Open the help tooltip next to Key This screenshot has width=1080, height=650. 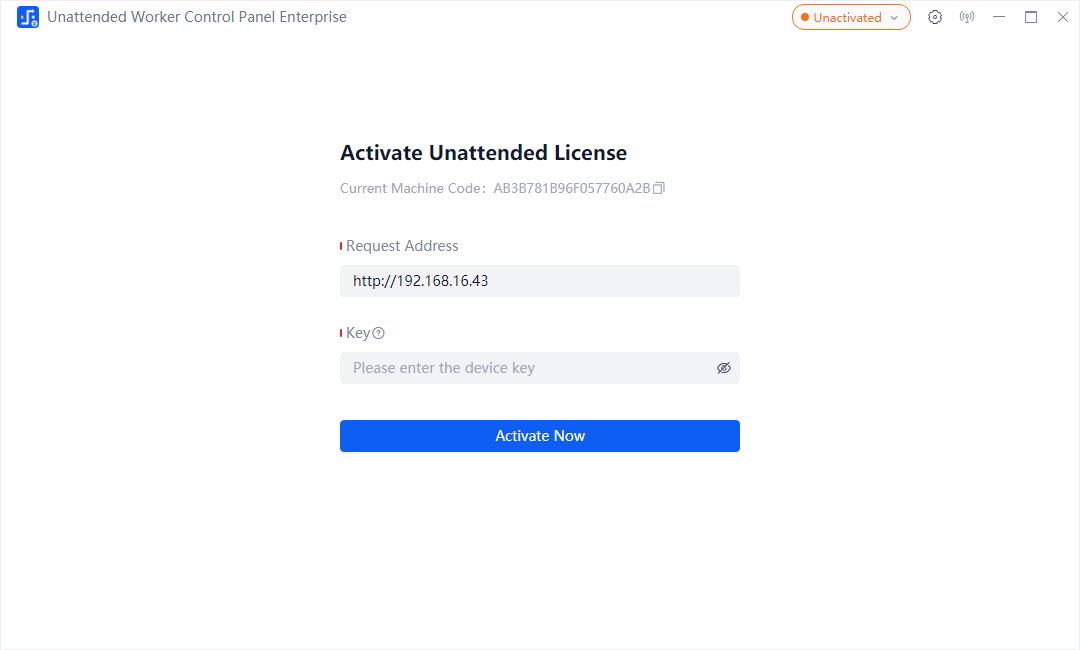pyautogui.click(x=378, y=332)
